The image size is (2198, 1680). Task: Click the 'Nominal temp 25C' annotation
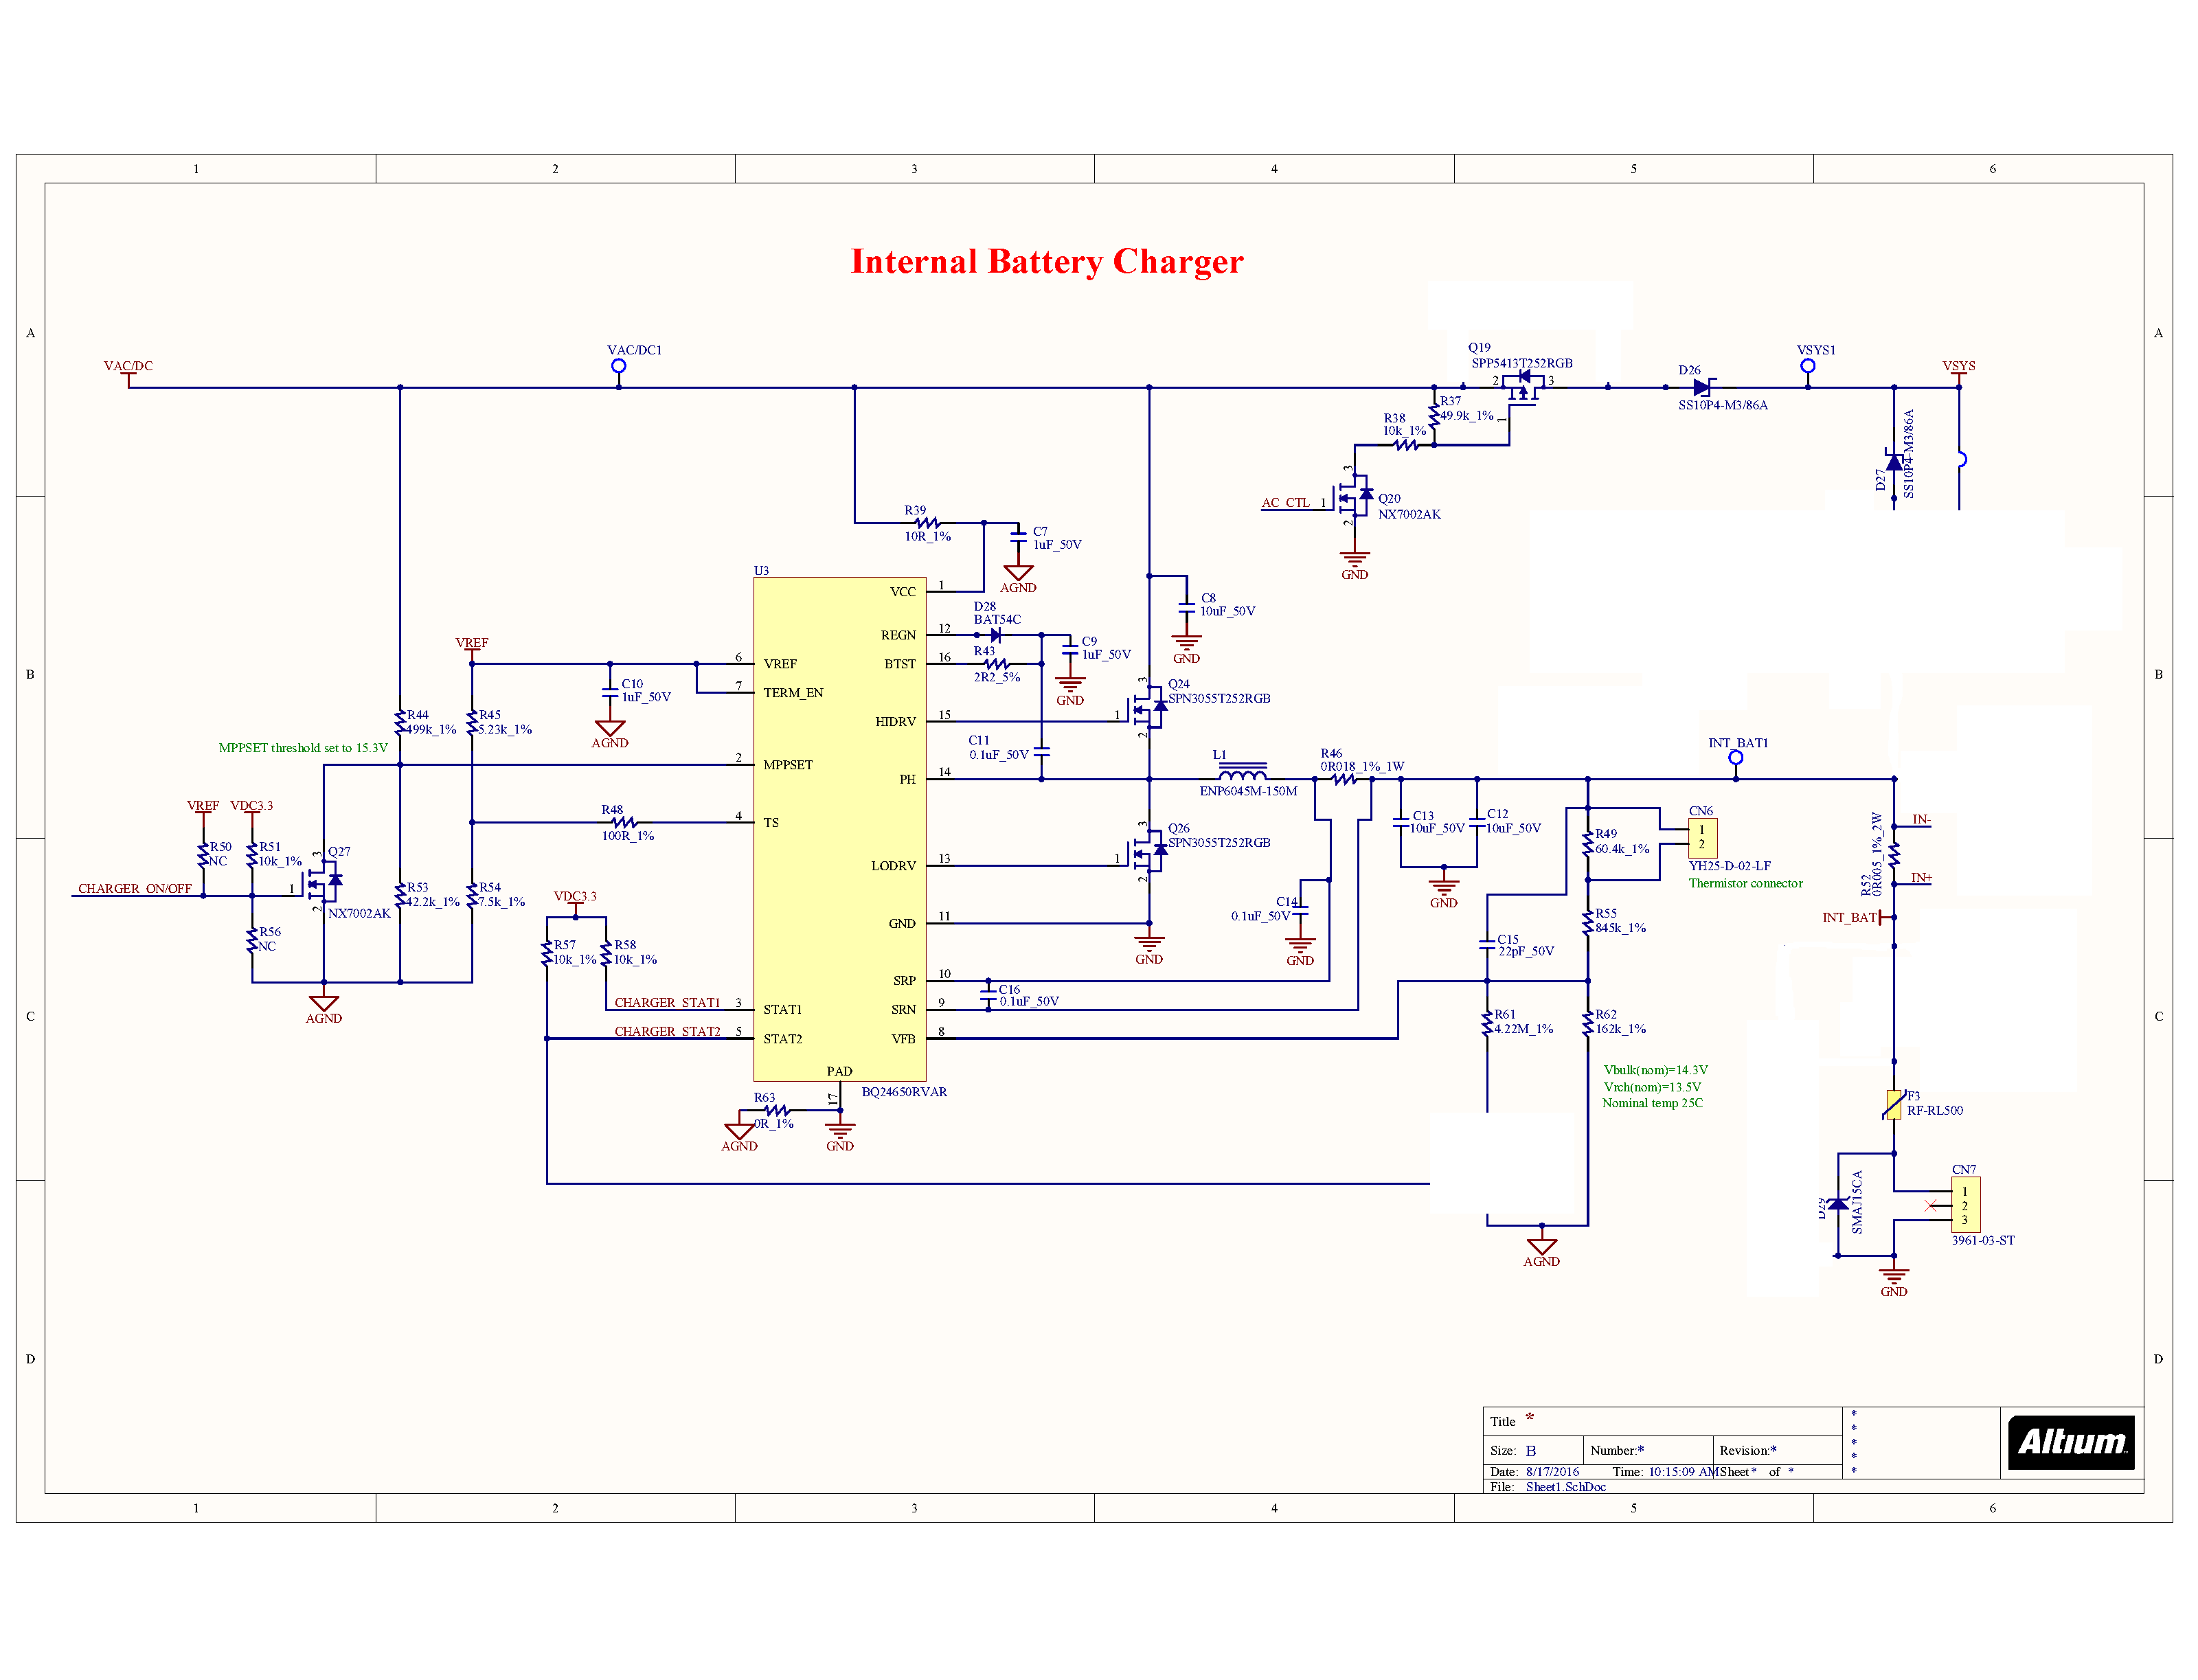(1653, 1103)
